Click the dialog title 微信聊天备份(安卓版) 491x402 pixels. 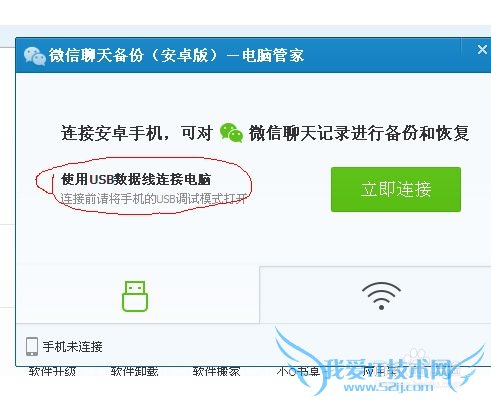click(x=133, y=55)
